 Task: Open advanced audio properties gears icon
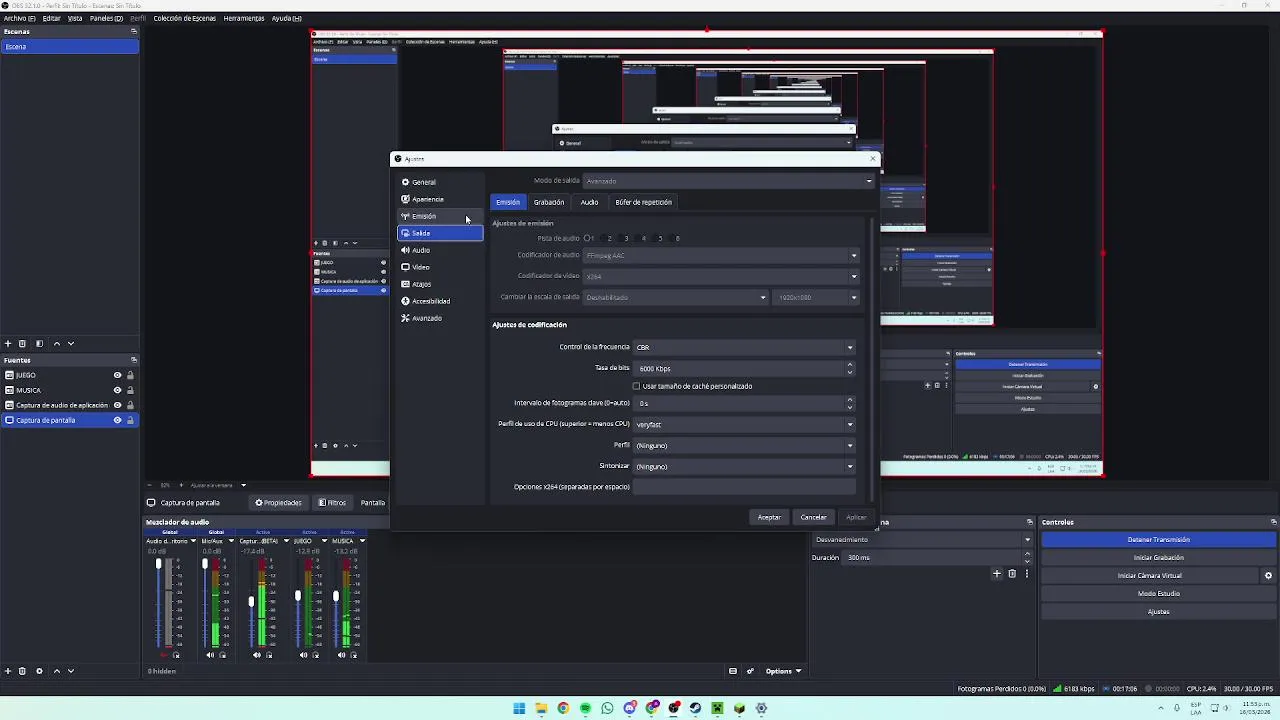pos(750,671)
